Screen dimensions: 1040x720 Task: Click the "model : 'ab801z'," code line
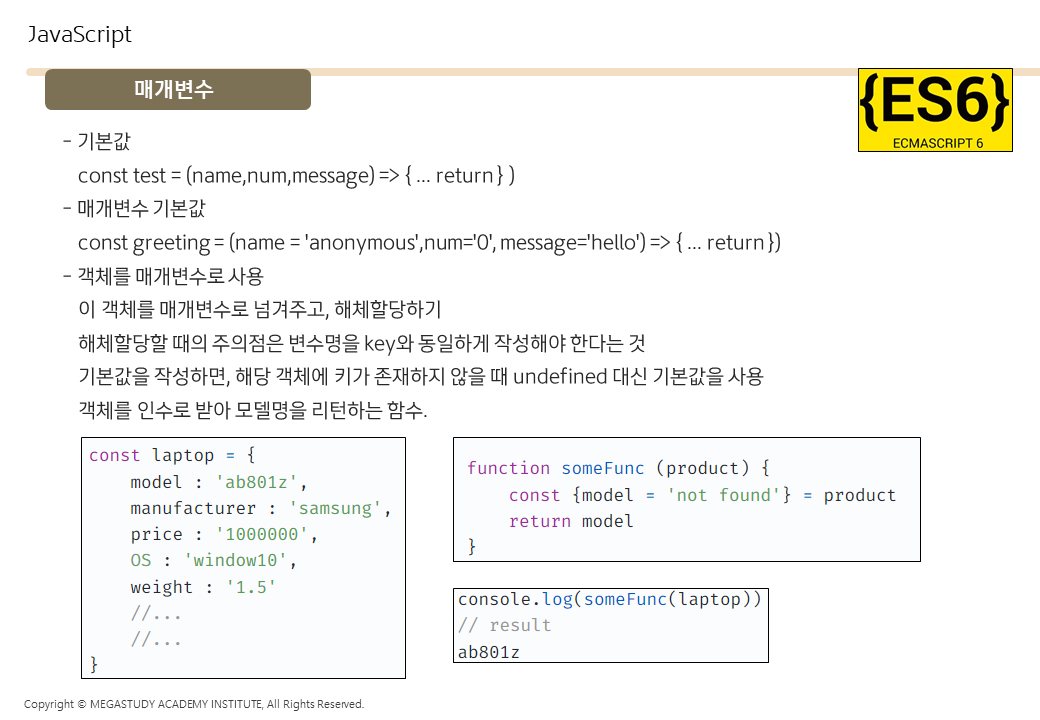click(x=219, y=482)
